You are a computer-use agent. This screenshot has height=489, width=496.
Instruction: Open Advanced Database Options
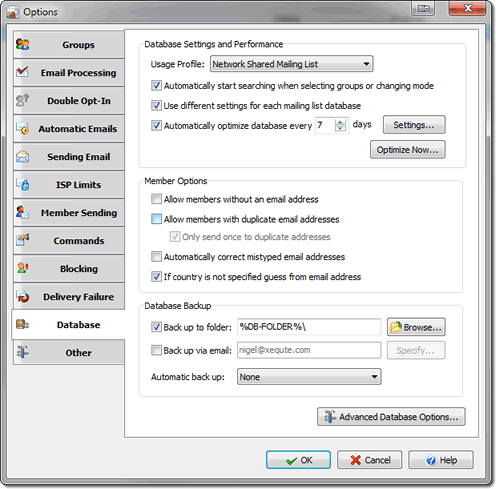click(x=391, y=417)
